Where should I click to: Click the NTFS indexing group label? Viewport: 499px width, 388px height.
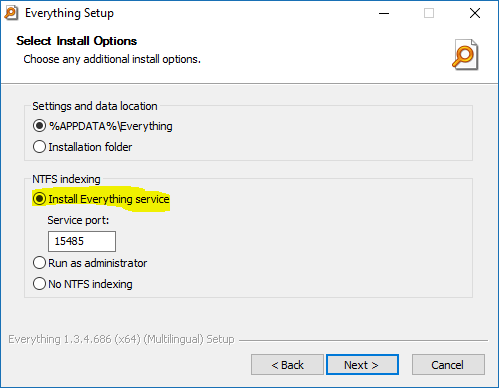66,179
